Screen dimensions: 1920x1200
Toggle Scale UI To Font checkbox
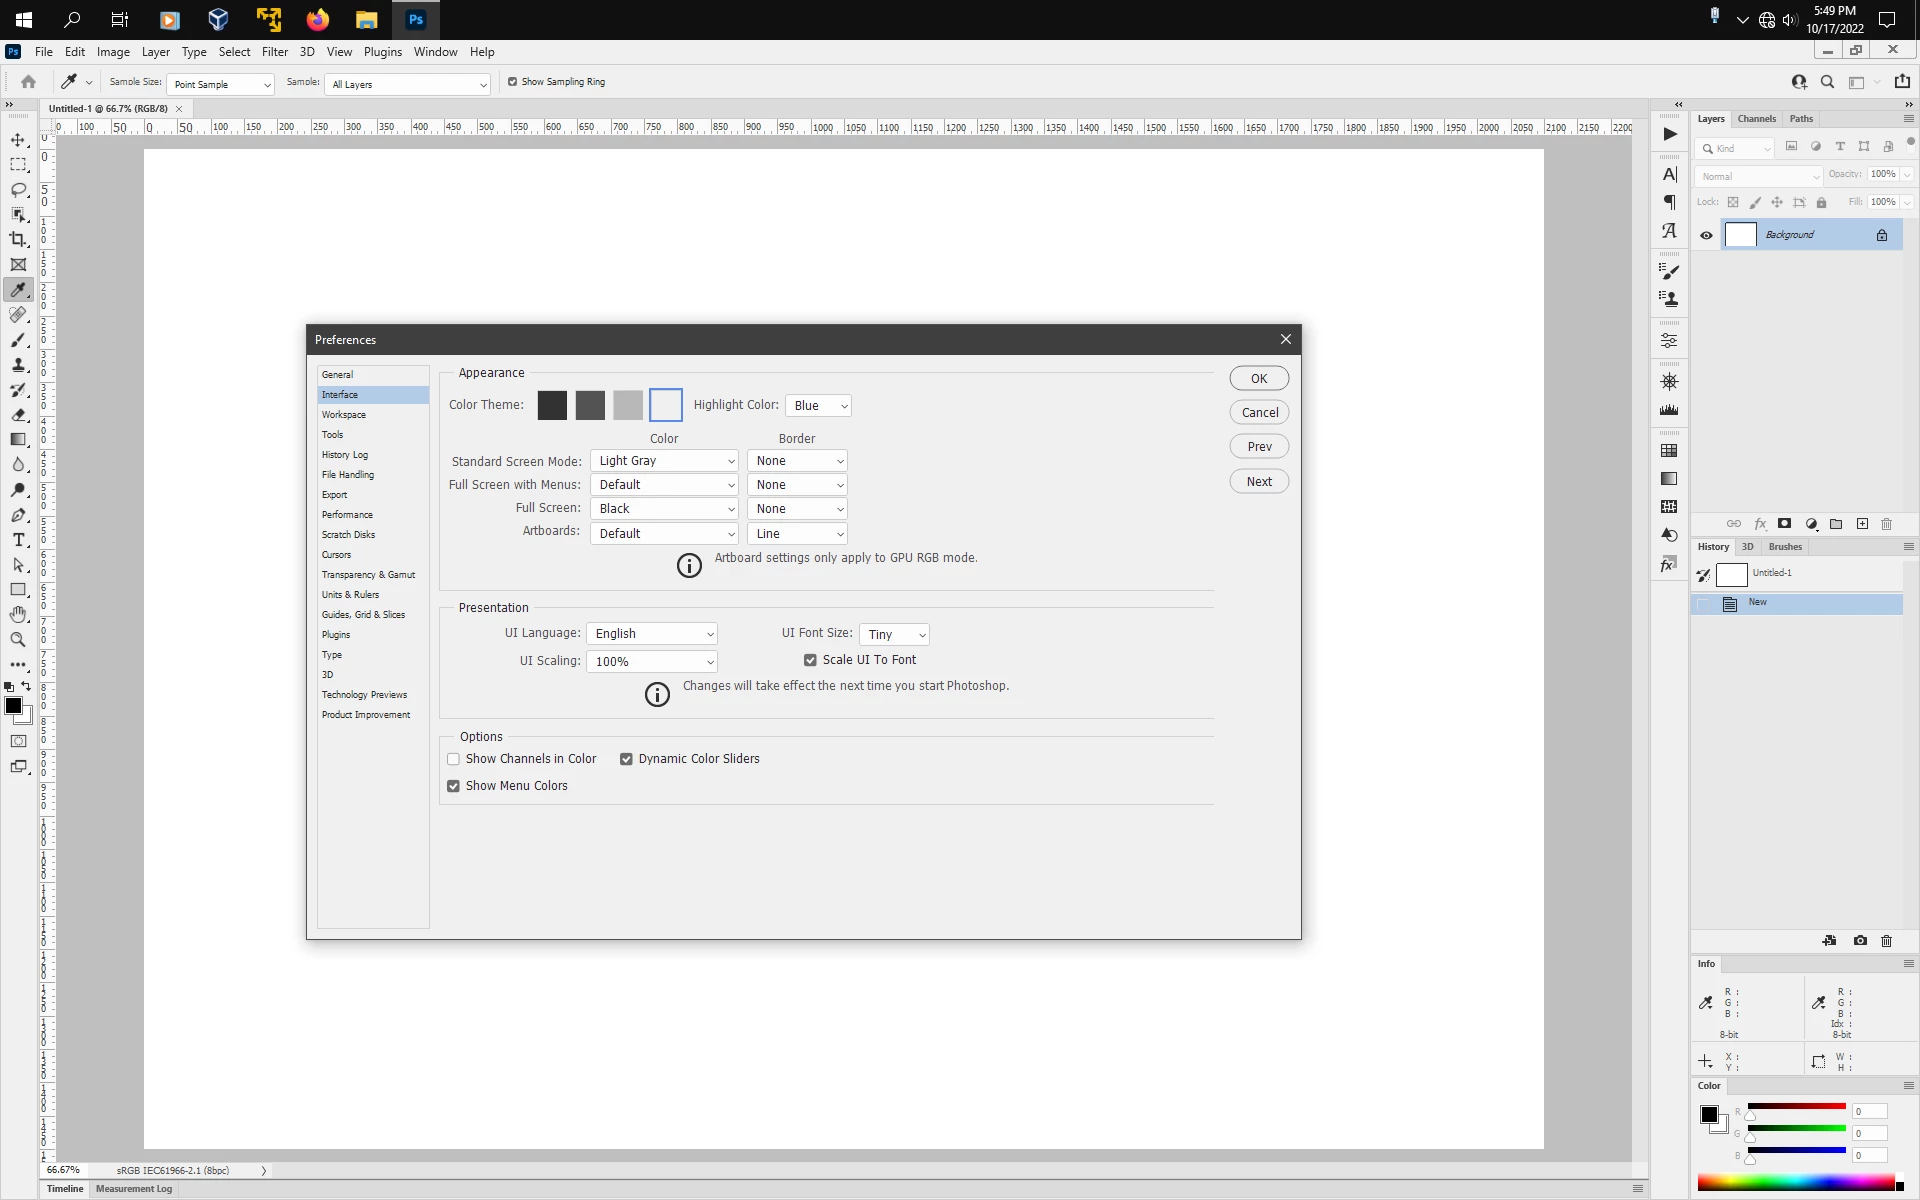[x=810, y=660]
